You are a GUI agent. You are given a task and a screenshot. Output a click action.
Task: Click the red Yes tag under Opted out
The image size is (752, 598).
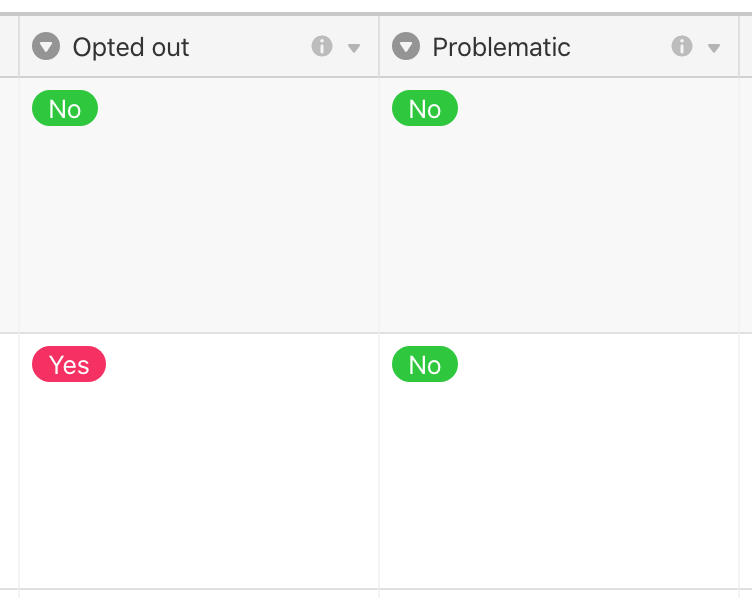[69, 364]
